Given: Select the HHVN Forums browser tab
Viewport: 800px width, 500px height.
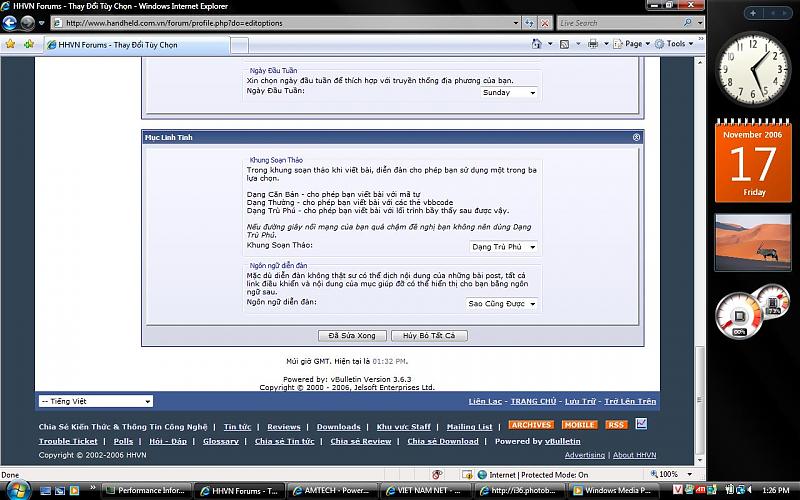Looking at the screenshot, I should coord(110,45).
